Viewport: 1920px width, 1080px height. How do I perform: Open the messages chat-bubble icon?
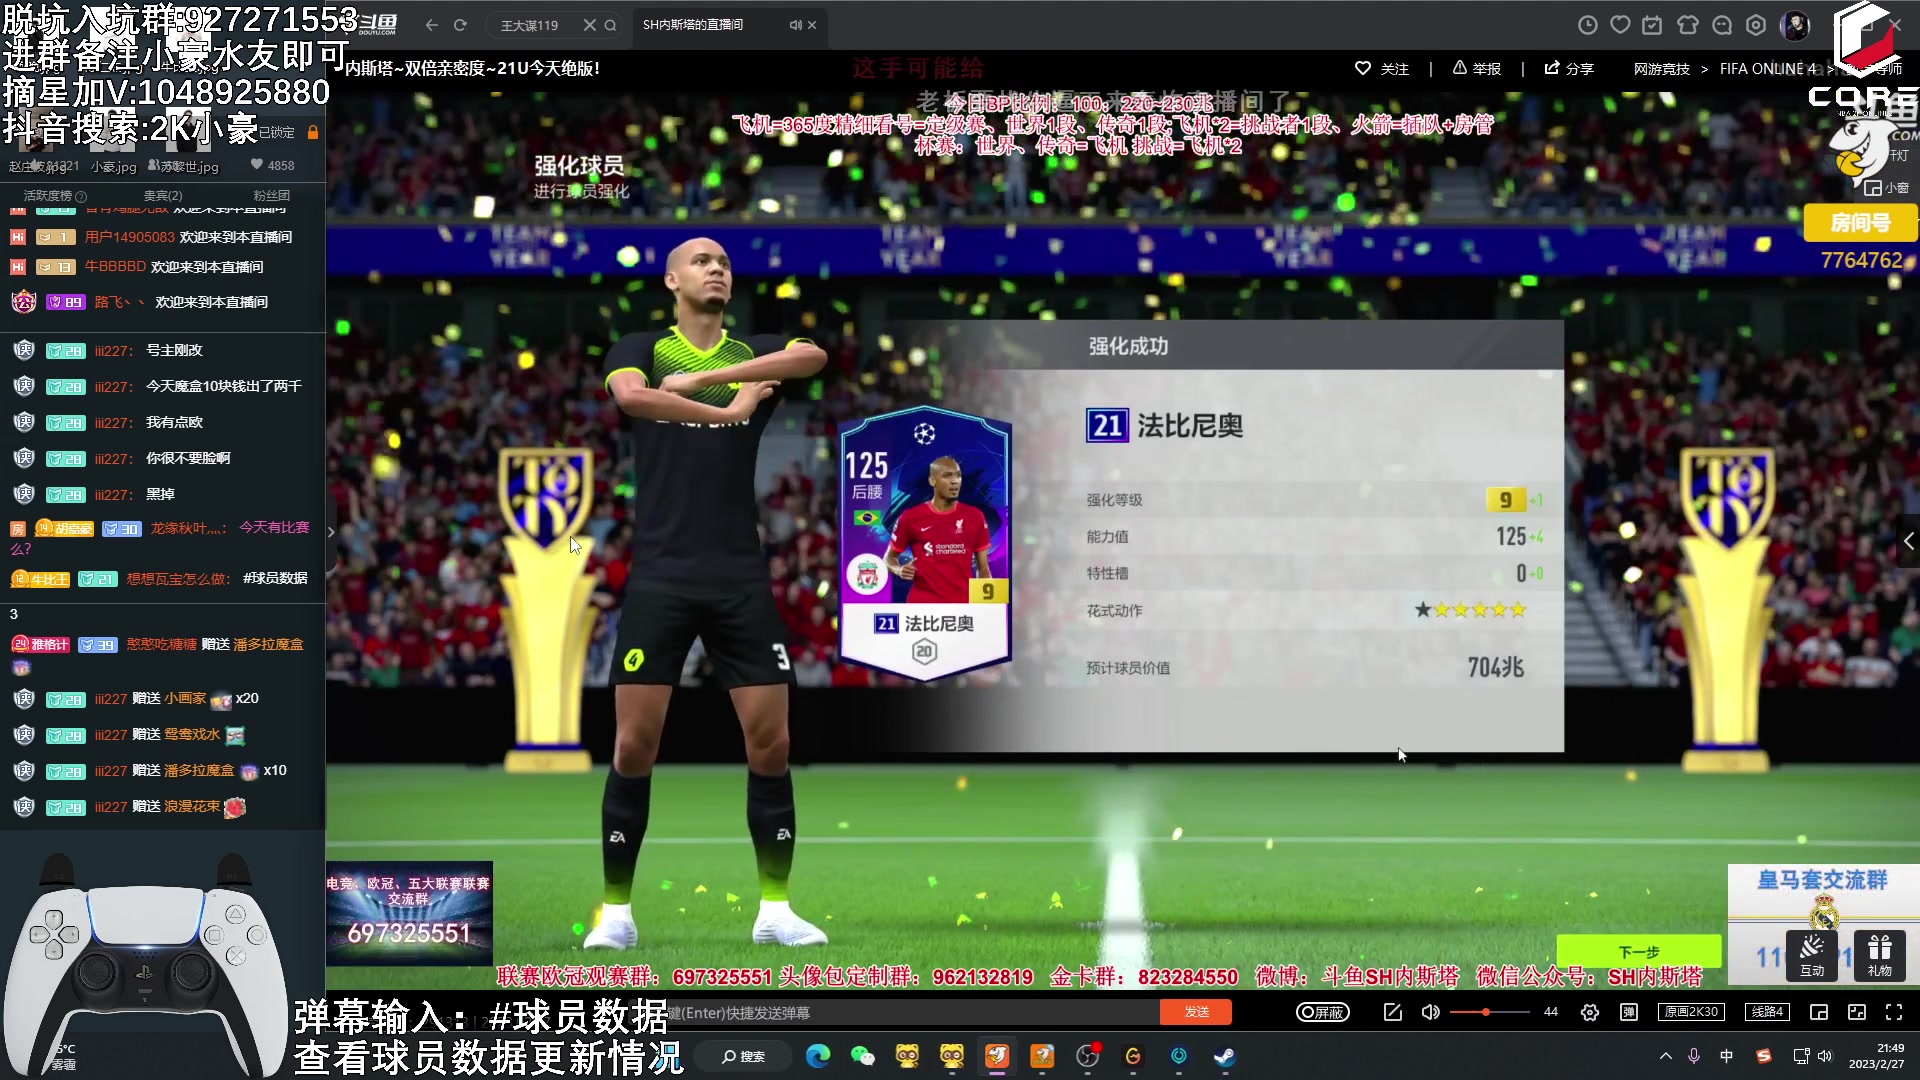pyautogui.click(x=1722, y=25)
